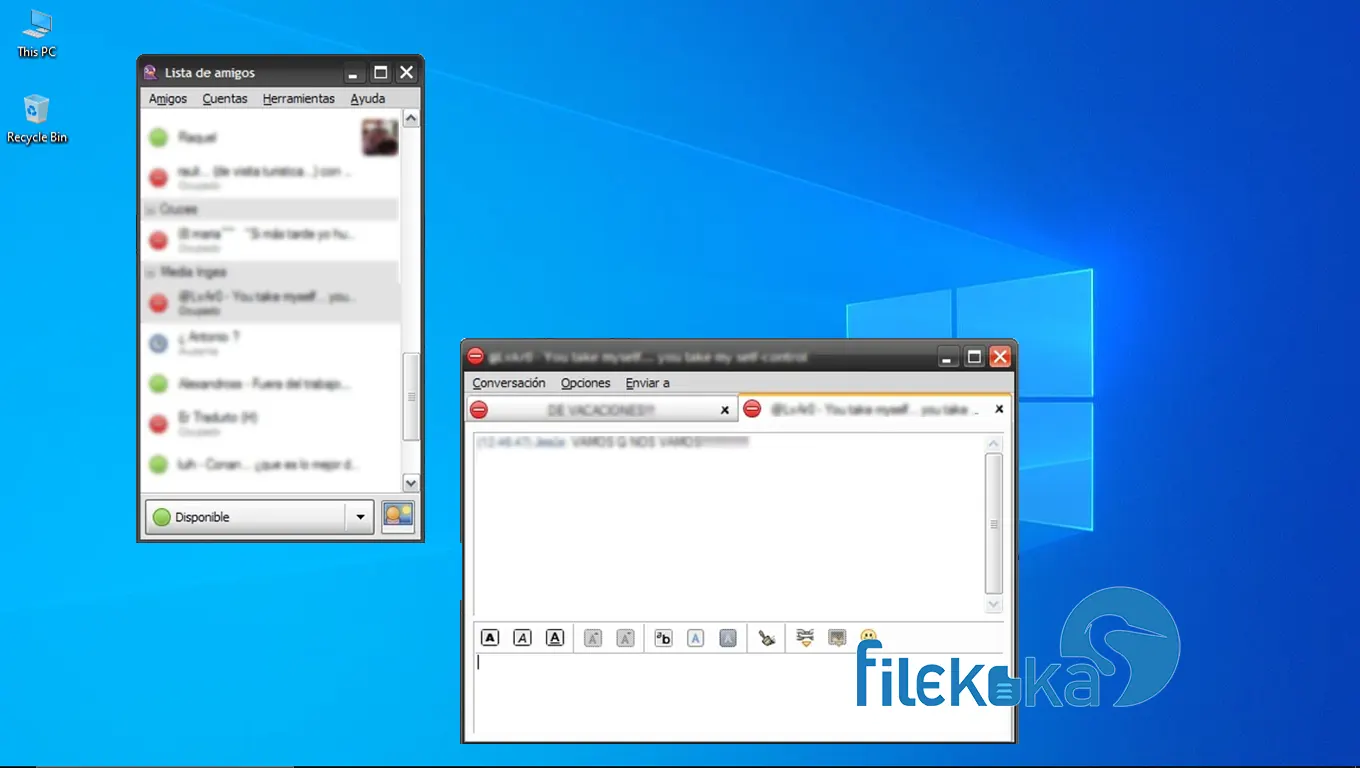Click the insert image icon
Image resolution: width=1360 pixels, height=768 pixels.
pyautogui.click(x=838, y=637)
